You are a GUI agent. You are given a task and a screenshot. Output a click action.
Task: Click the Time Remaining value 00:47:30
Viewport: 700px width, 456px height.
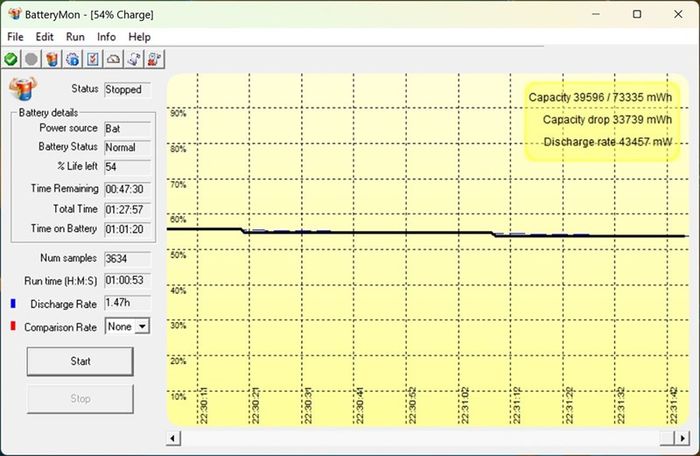tap(127, 189)
